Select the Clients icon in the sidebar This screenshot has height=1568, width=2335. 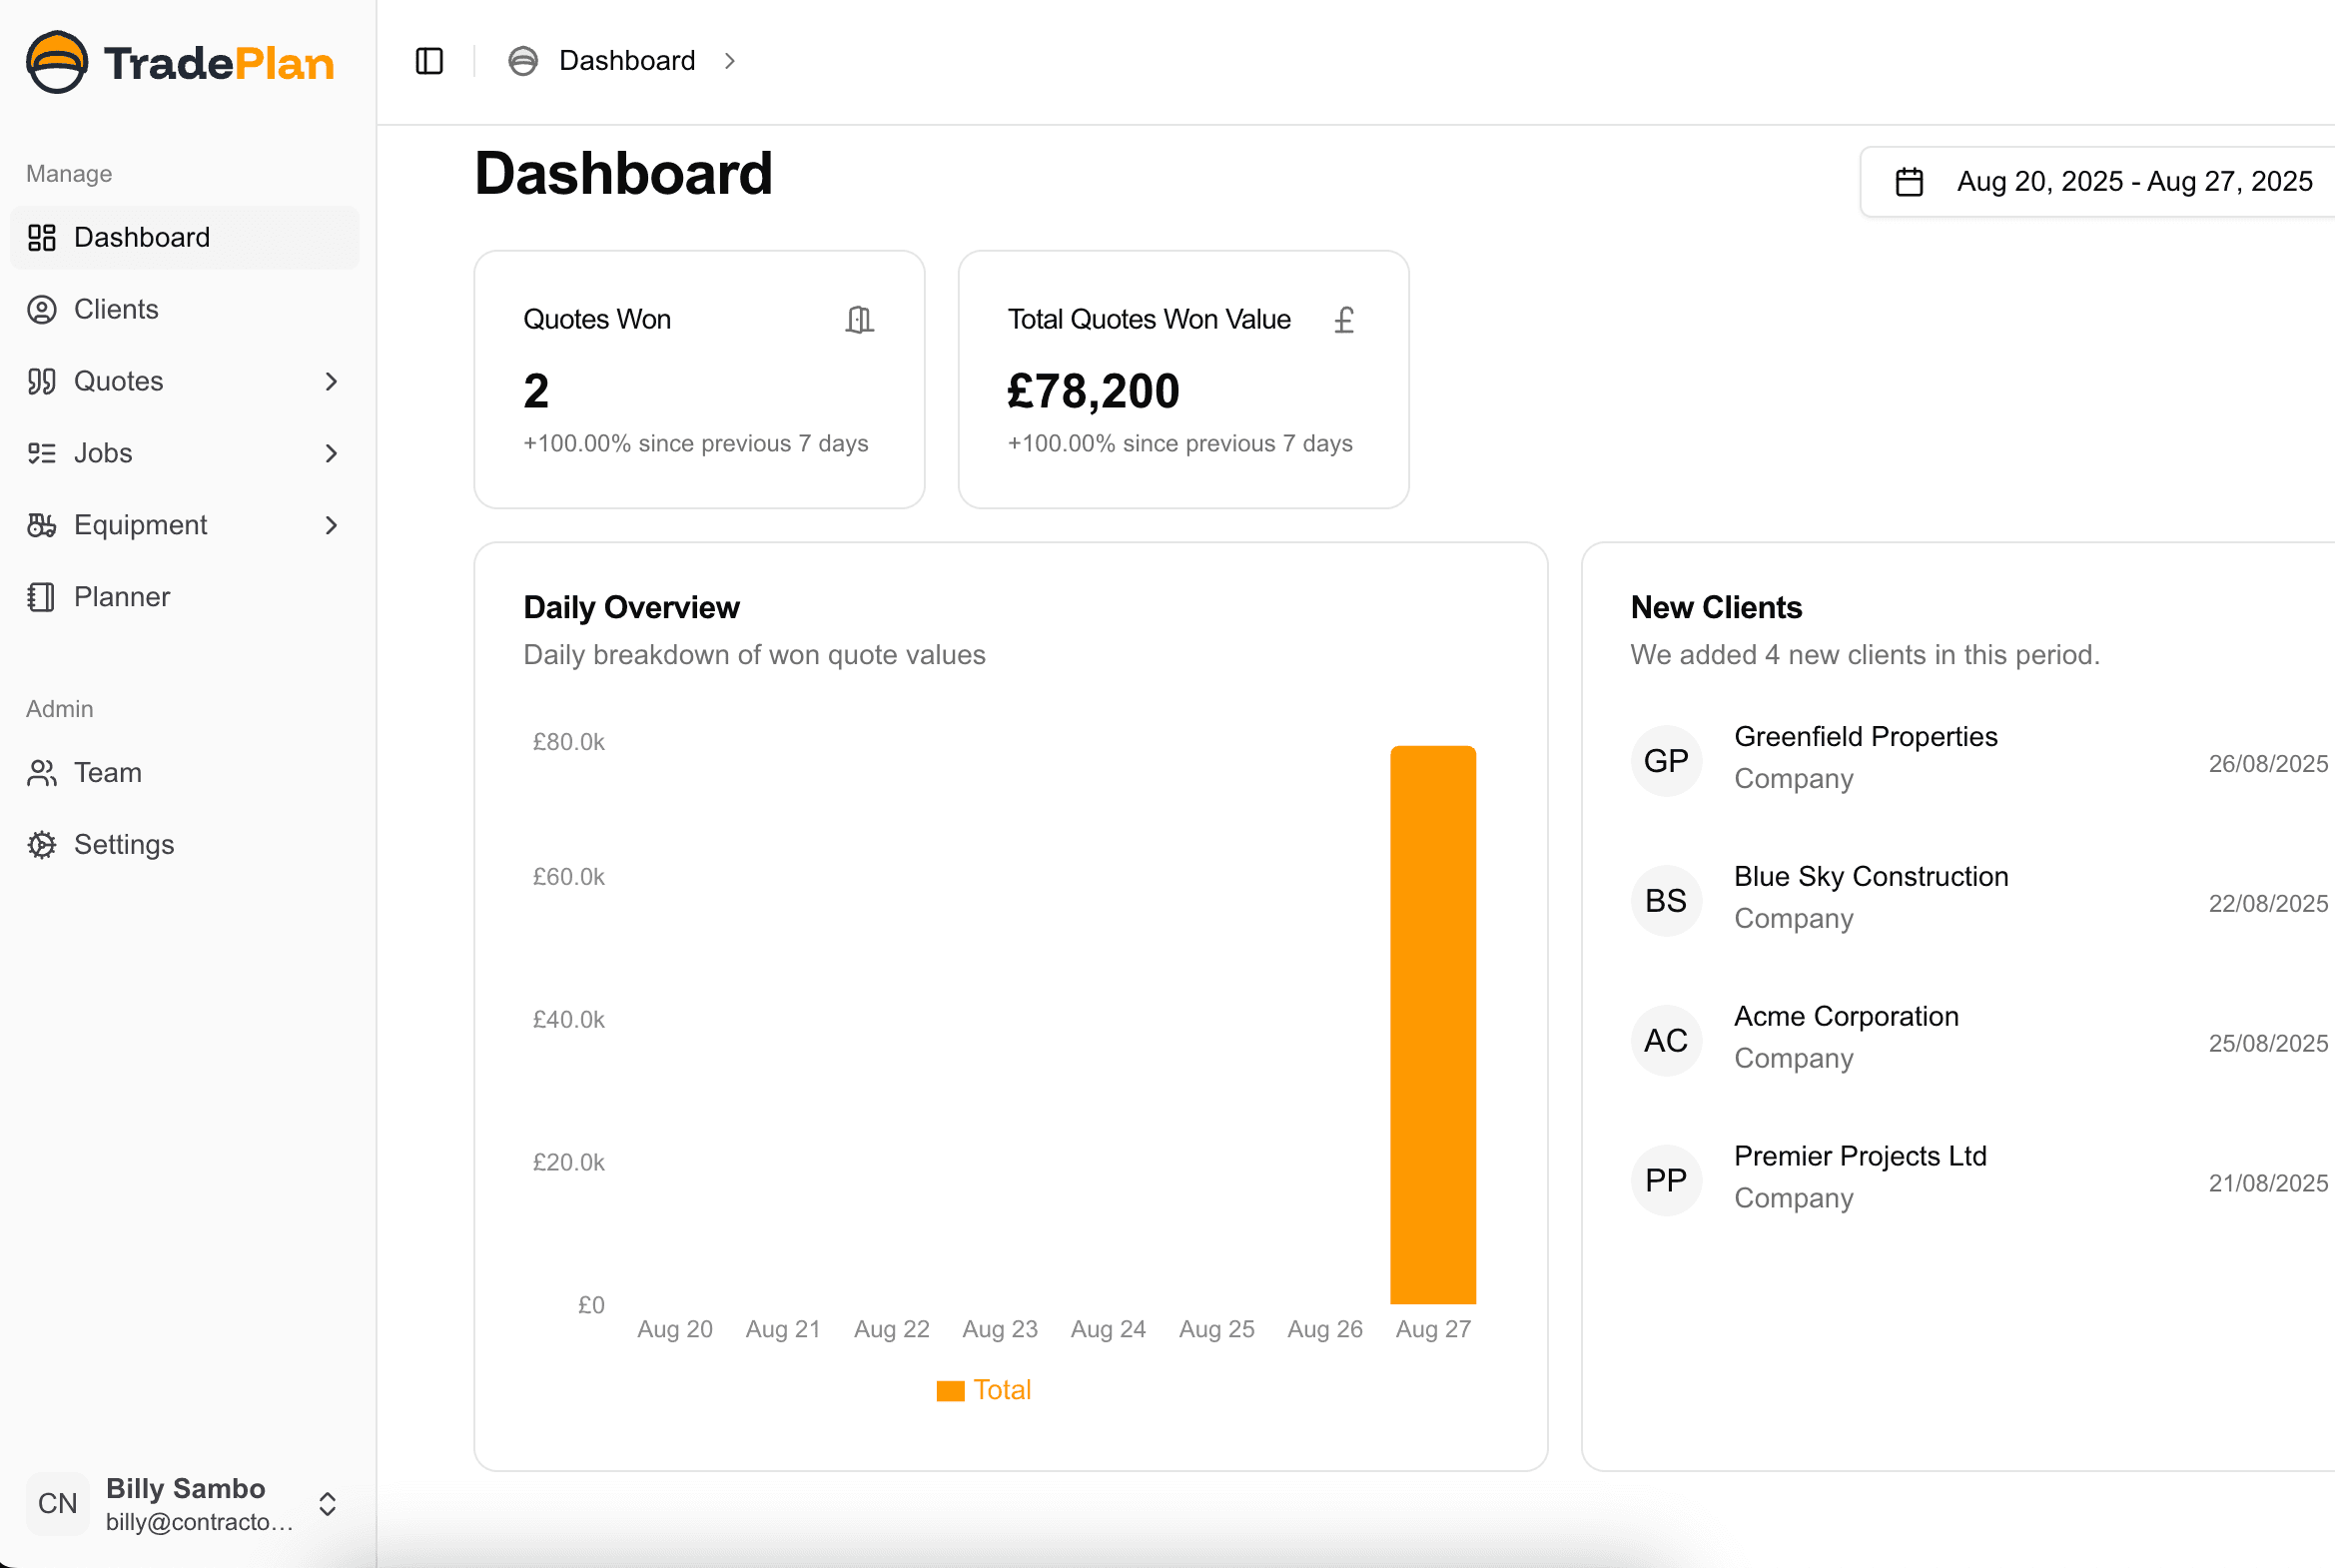tap(42, 309)
